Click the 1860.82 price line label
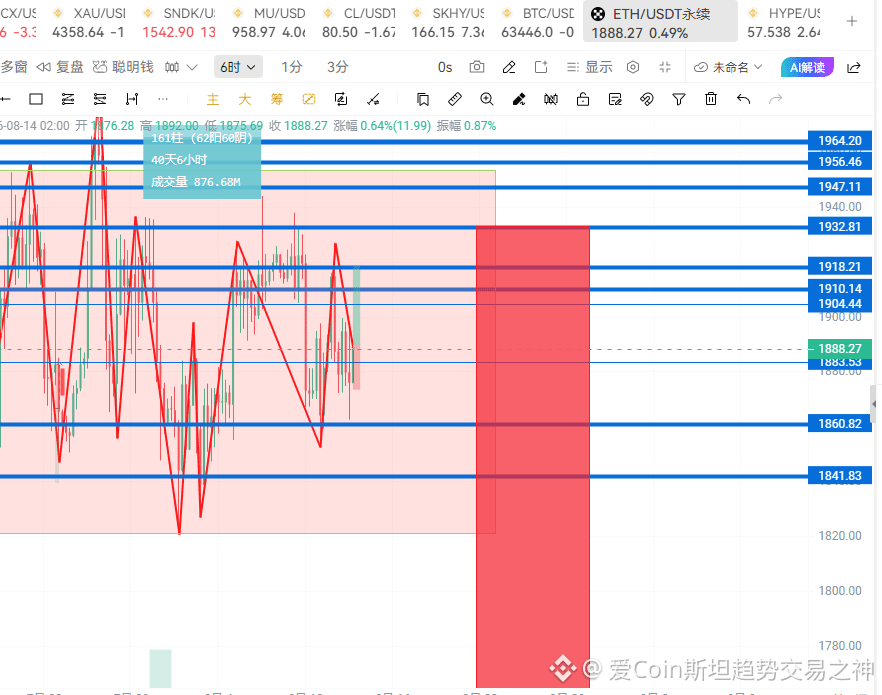 pos(840,423)
